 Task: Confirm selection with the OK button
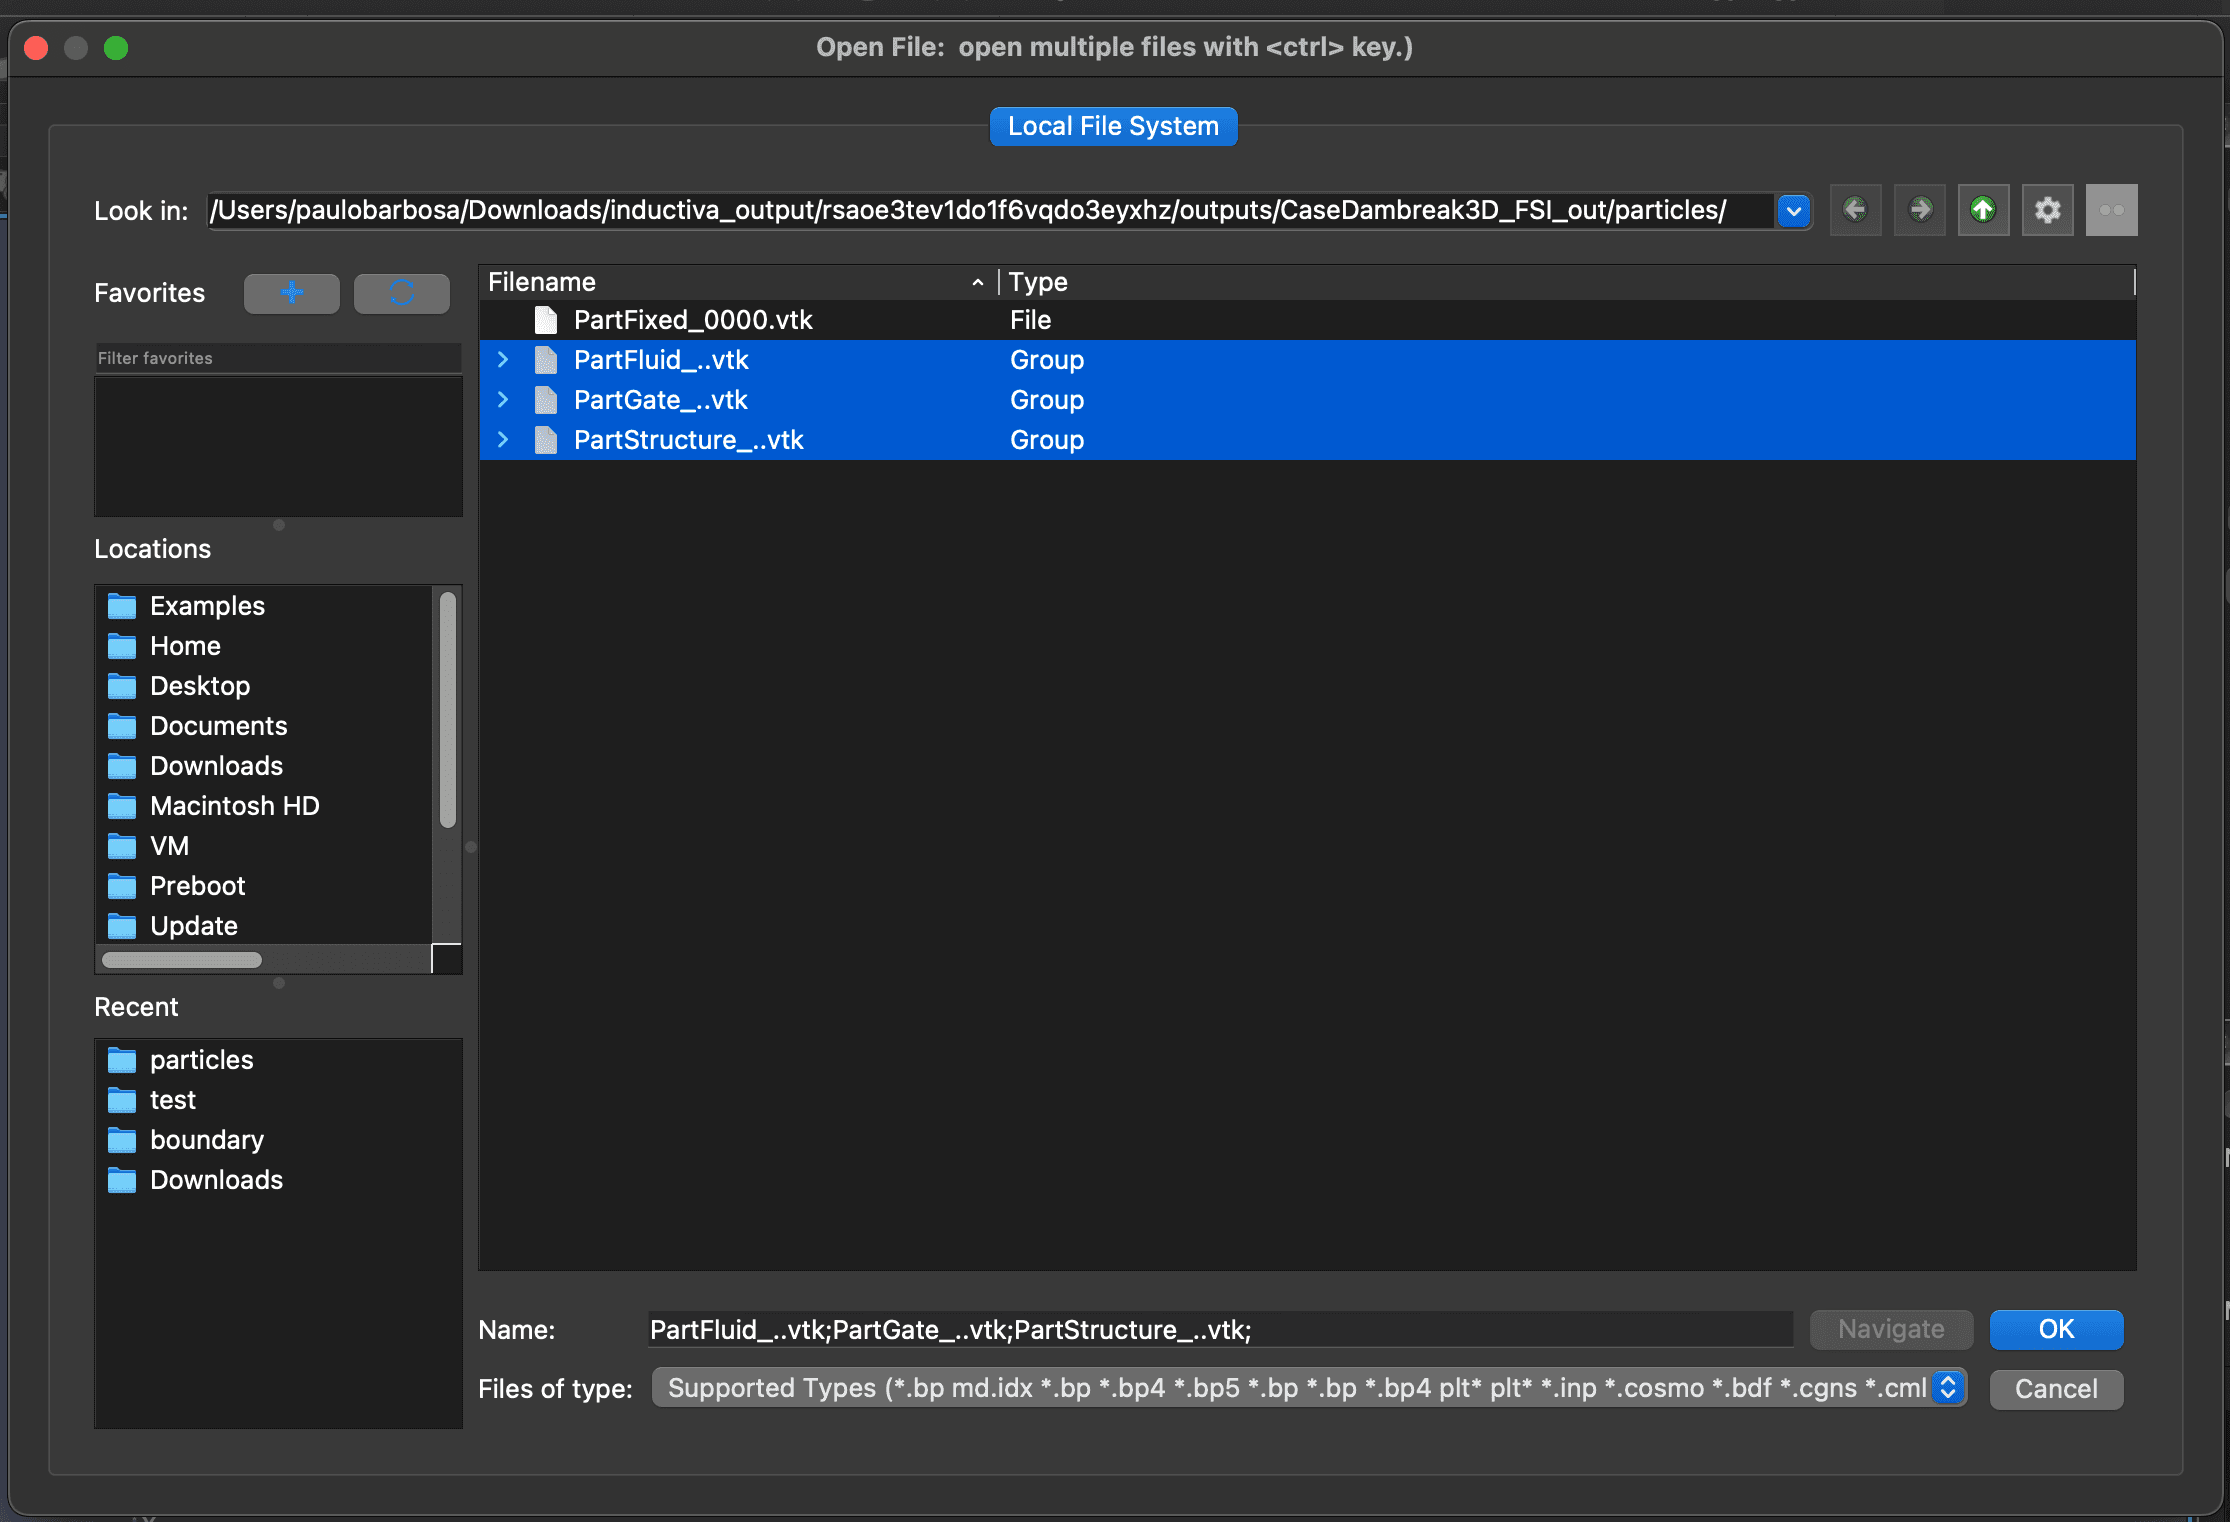(2055, 1329)
